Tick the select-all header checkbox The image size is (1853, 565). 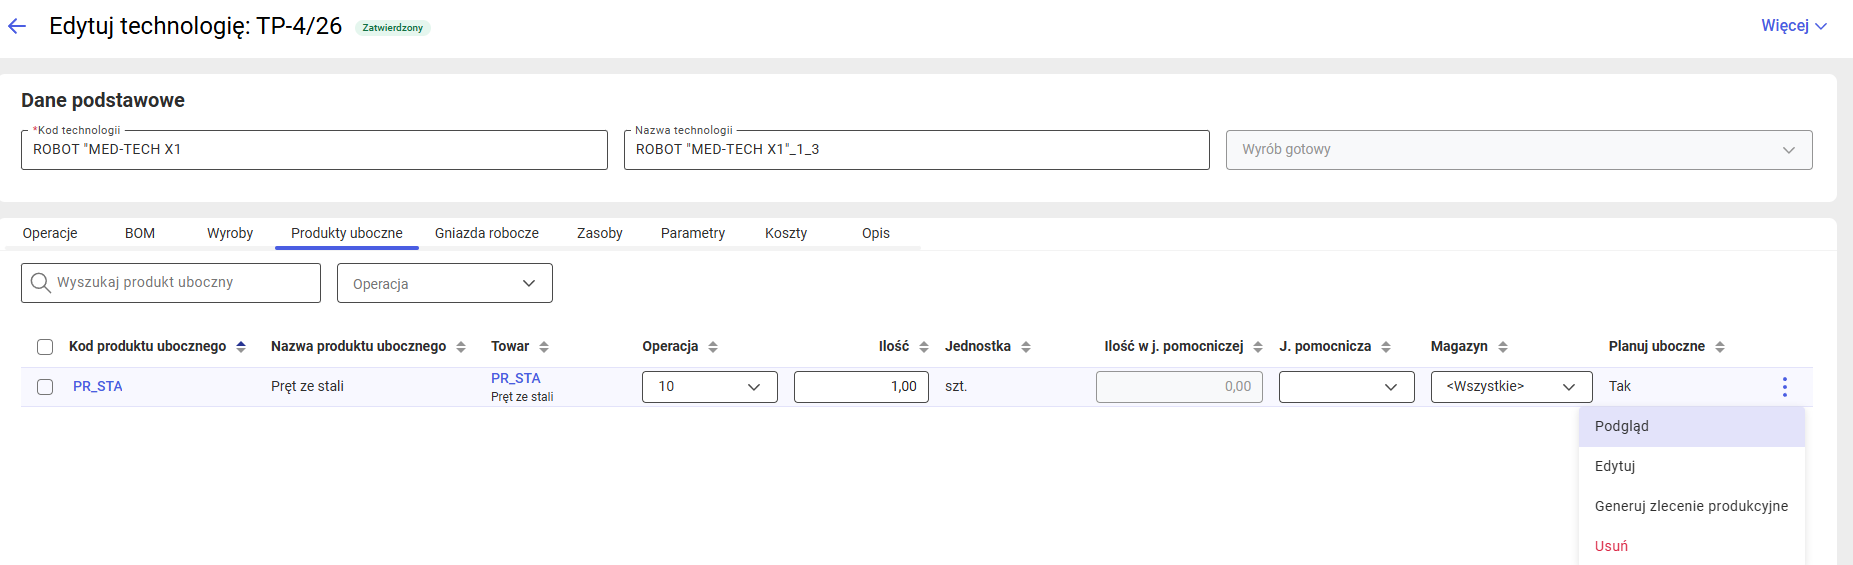point(45,347)
